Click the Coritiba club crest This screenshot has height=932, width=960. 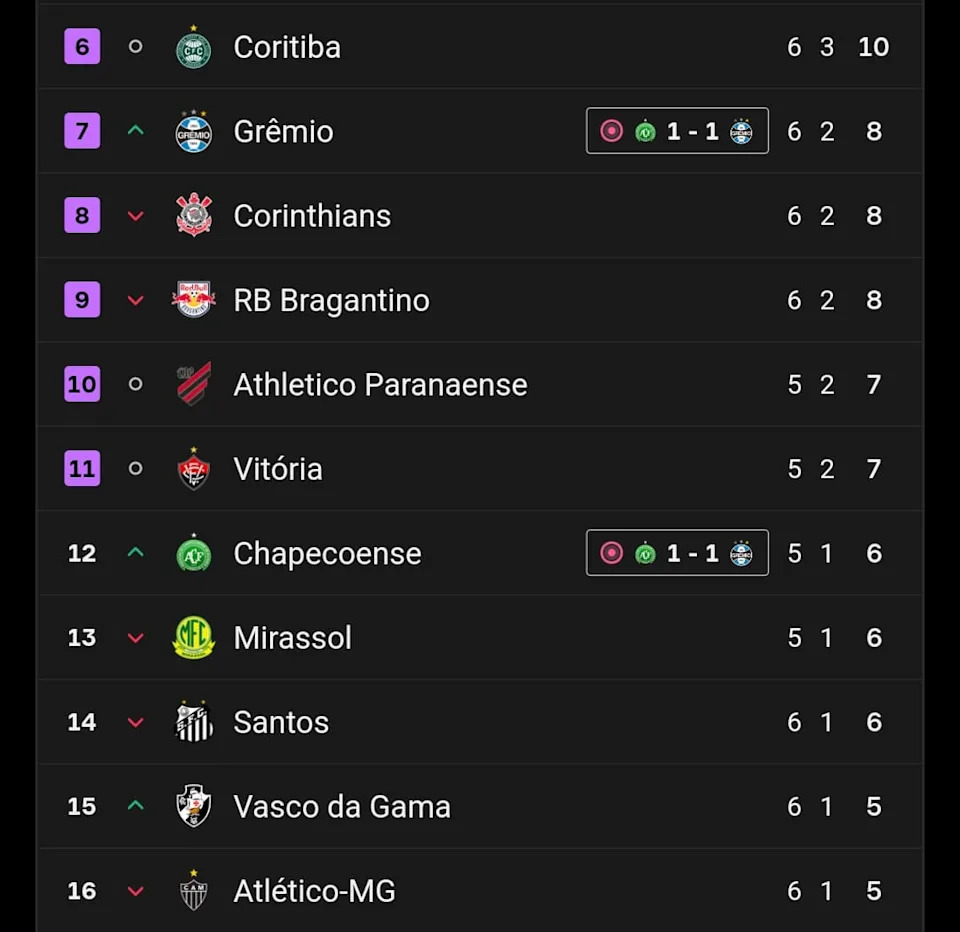click(x=193, y=48)
